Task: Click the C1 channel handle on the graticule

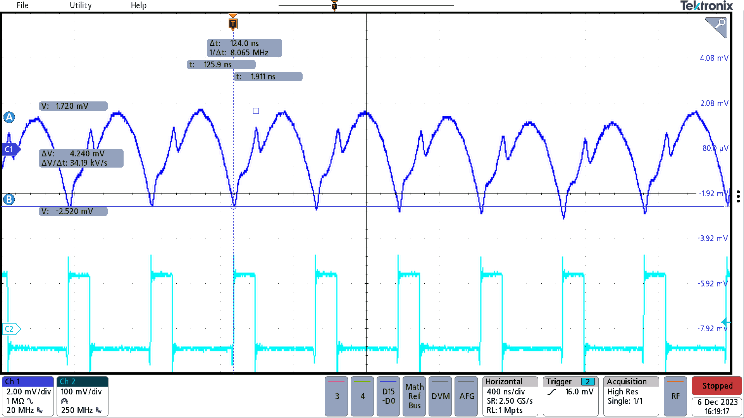Action: [x=8, y=149]
